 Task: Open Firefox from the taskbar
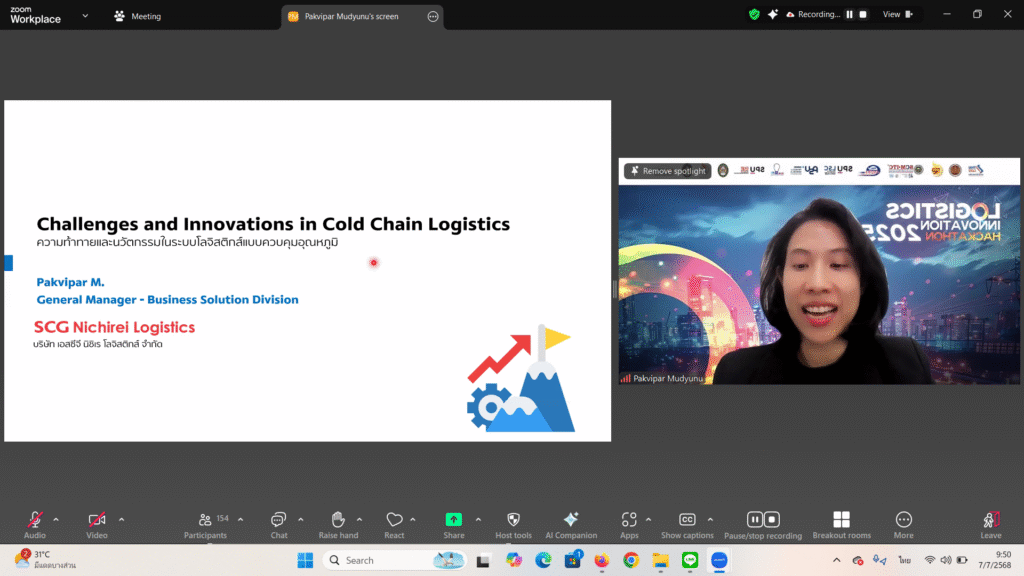601,560
